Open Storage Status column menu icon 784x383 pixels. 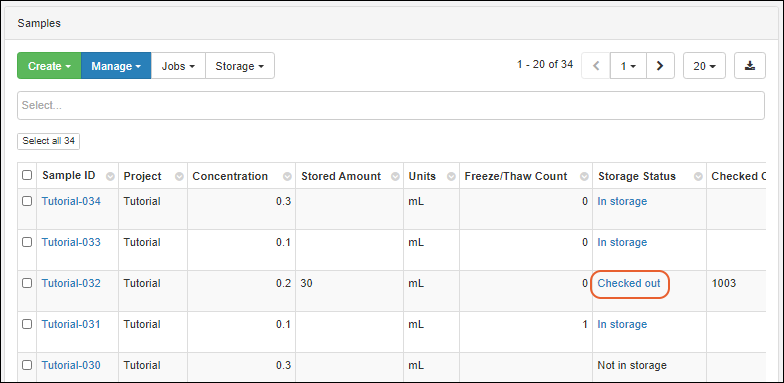click(x=698, y=176)
